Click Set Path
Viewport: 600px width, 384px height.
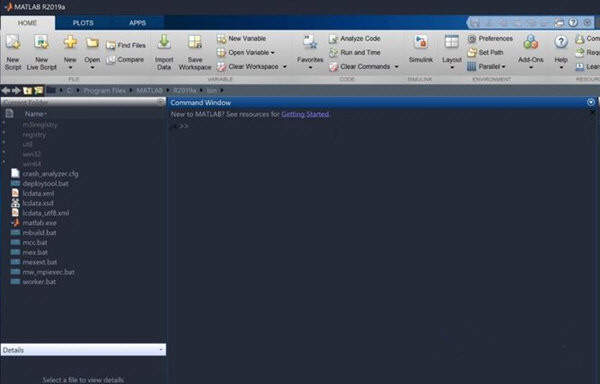pyautogui.click(x=486, y=52)
